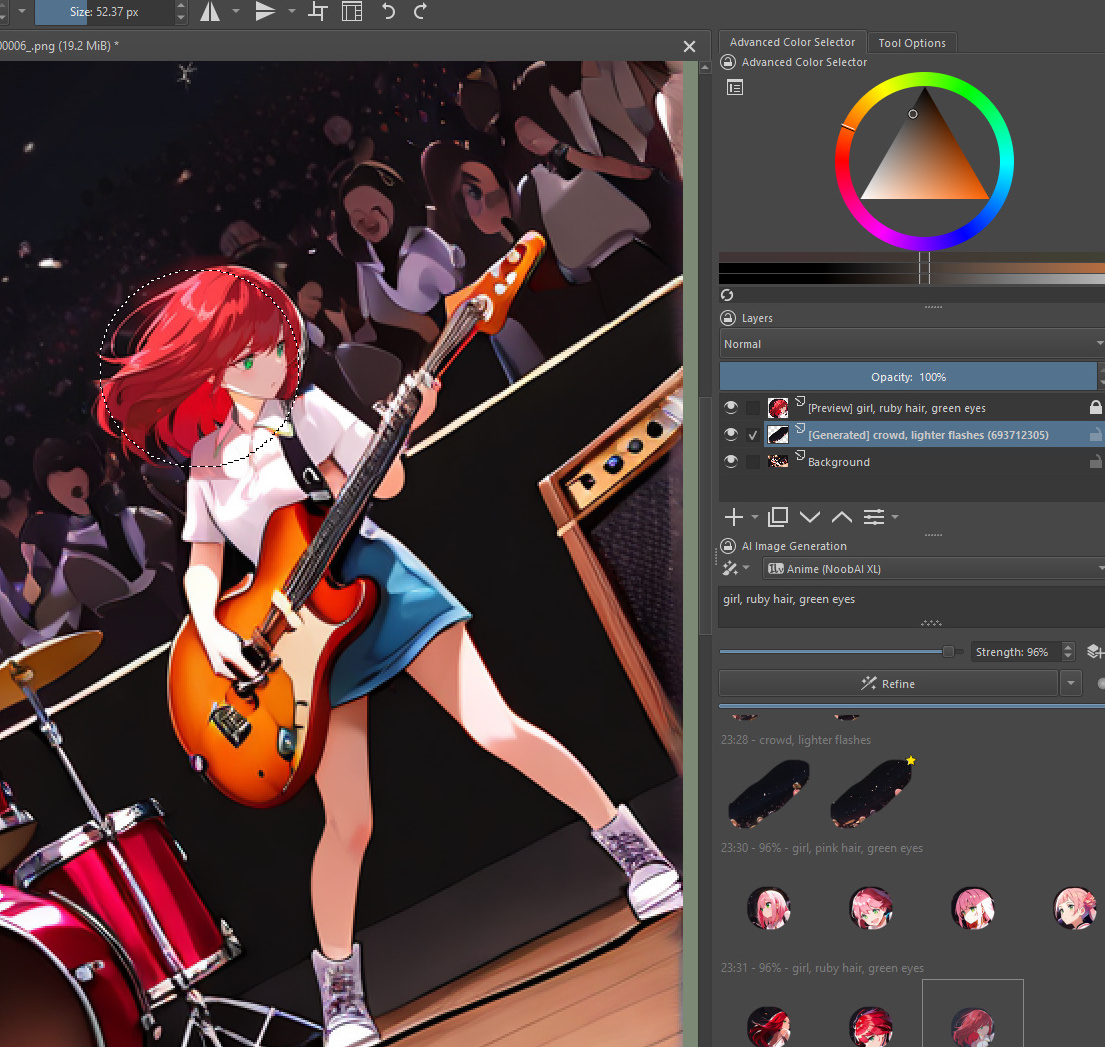Tick the Preview layer's checkbox
This screenshot has width=1105, height=1047.
[x=753, y=408]
